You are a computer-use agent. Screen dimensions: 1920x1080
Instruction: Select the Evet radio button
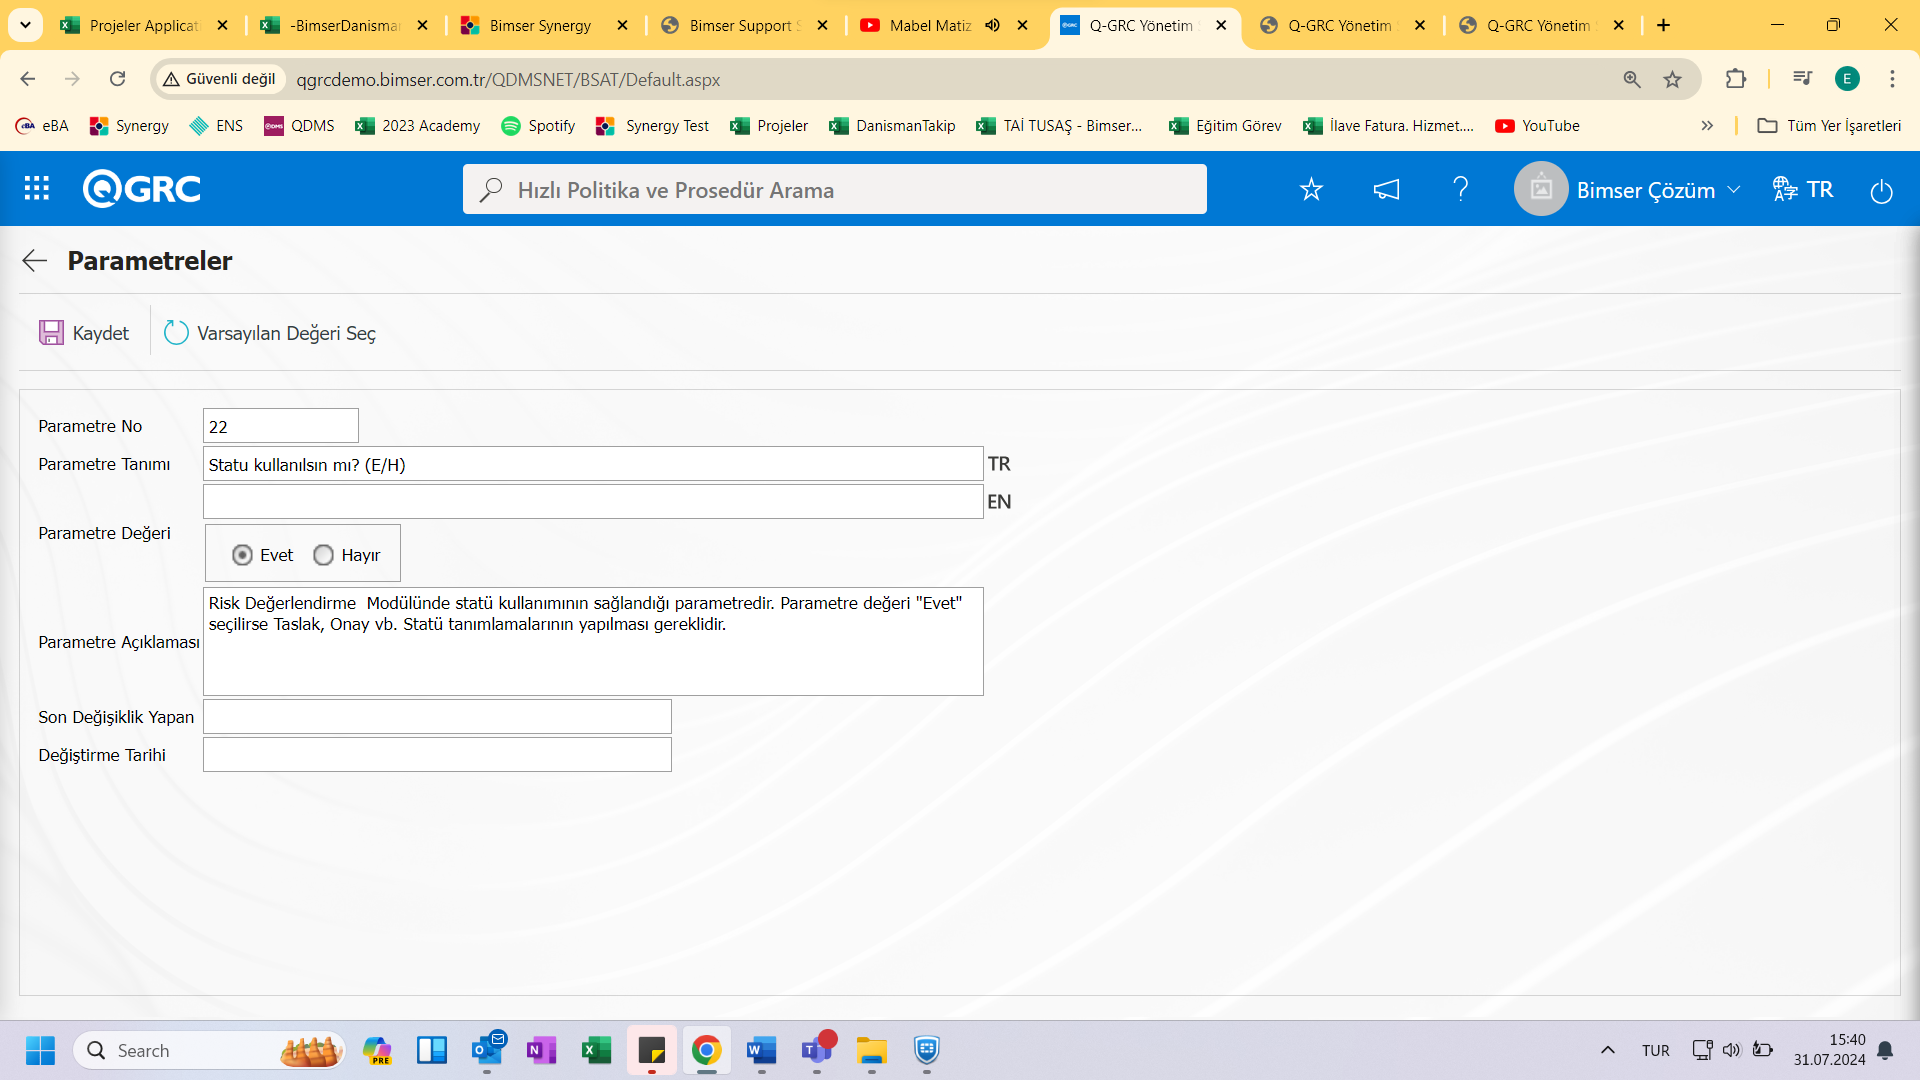[241, 554]
